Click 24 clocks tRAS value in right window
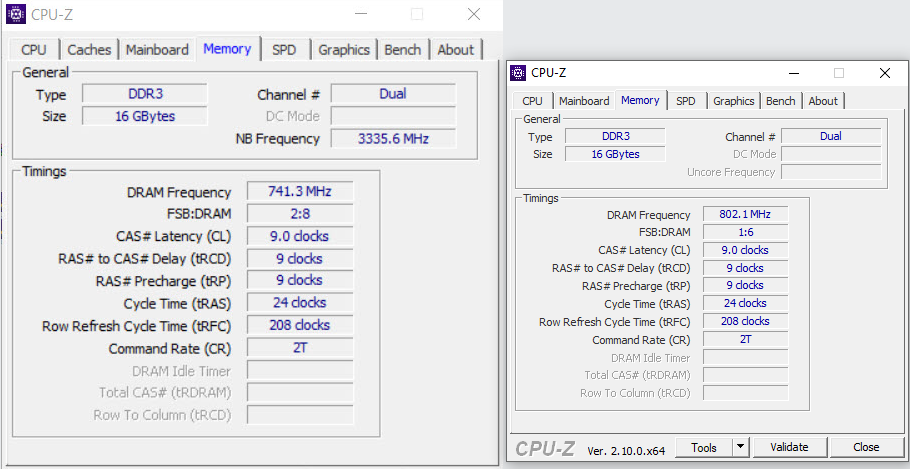Viewport: 910px width, 469px height. 745,303
